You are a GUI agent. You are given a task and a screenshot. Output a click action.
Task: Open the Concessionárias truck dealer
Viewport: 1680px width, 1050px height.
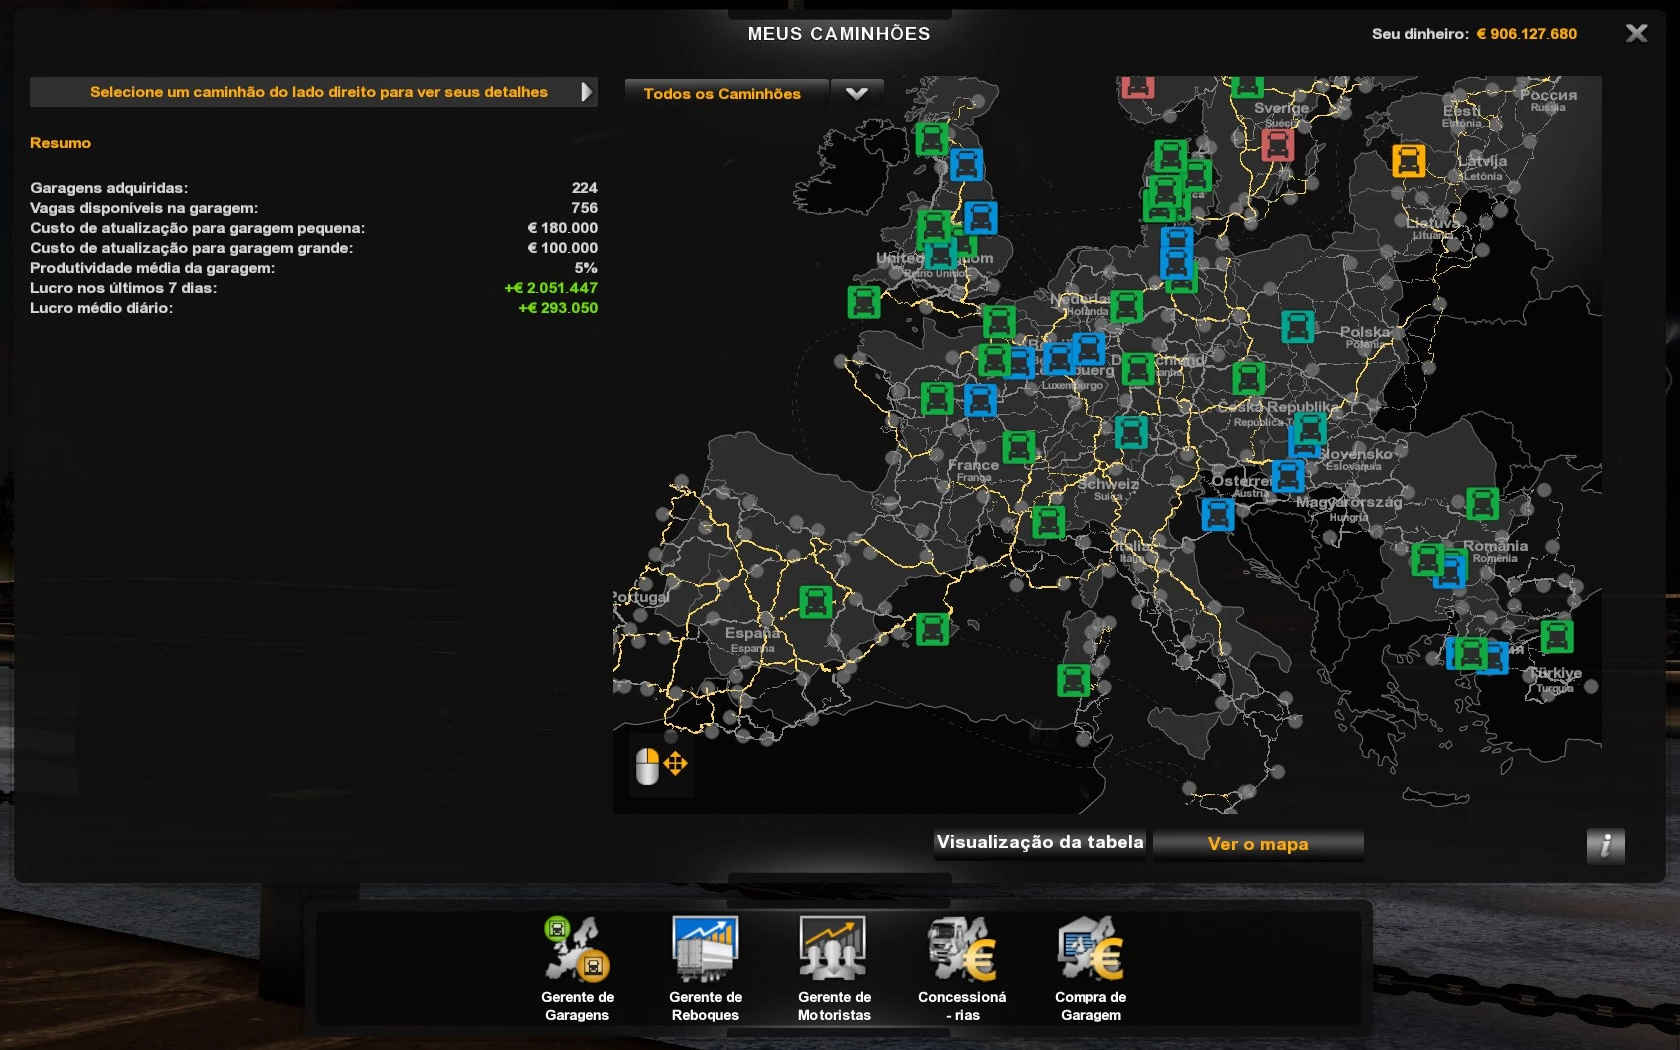click(x=961, y=967)
